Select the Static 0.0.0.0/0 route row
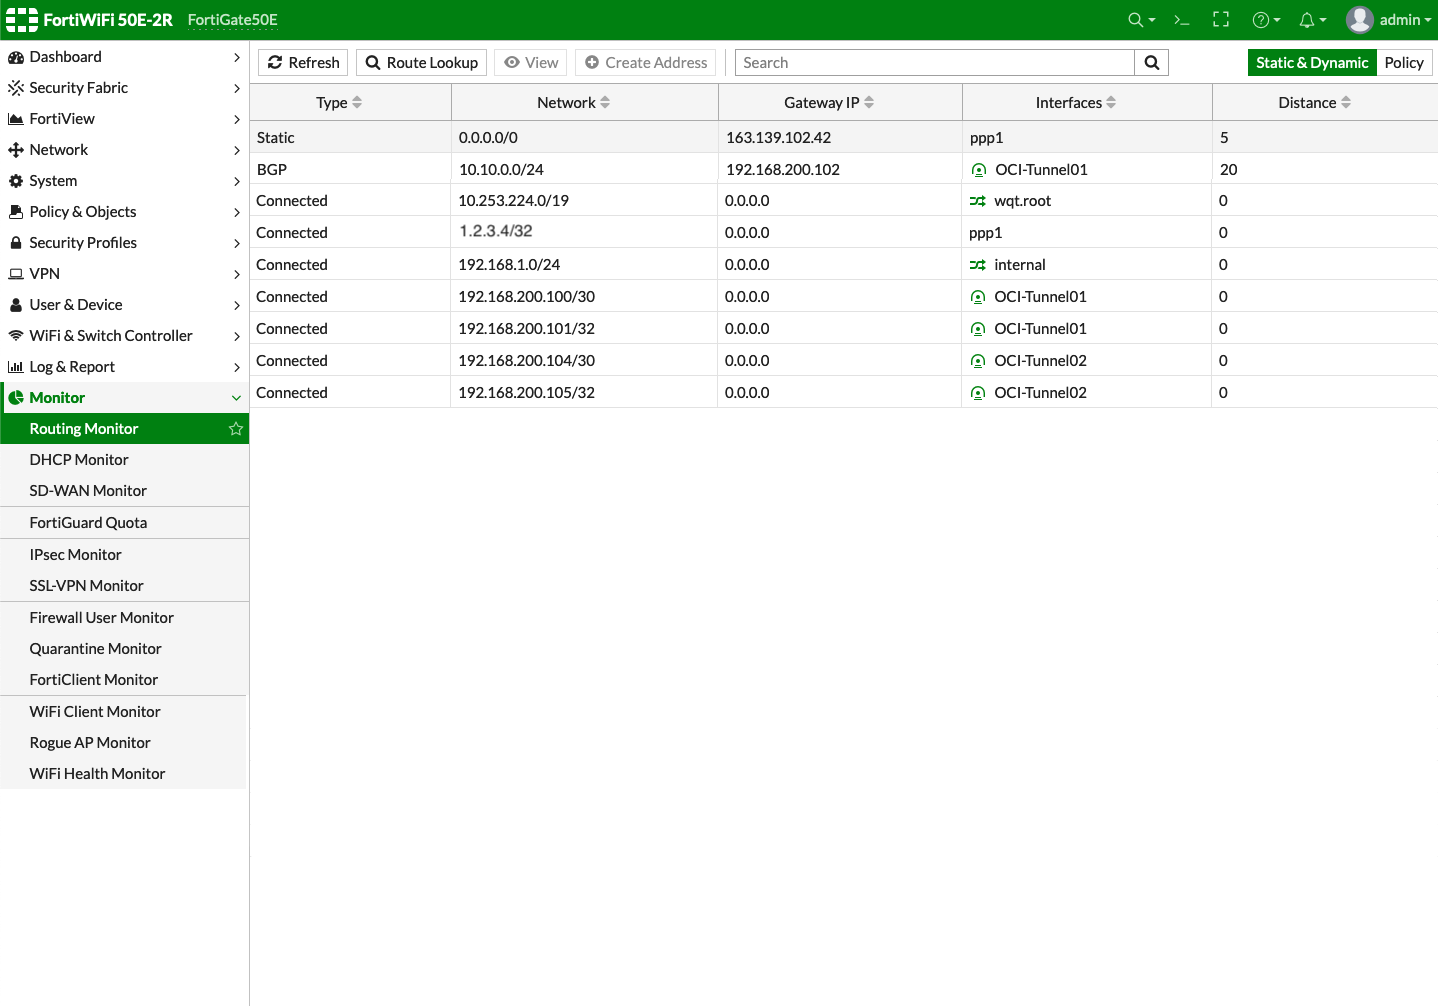Screen dimensions: 1438x1006 coord(844,138)
